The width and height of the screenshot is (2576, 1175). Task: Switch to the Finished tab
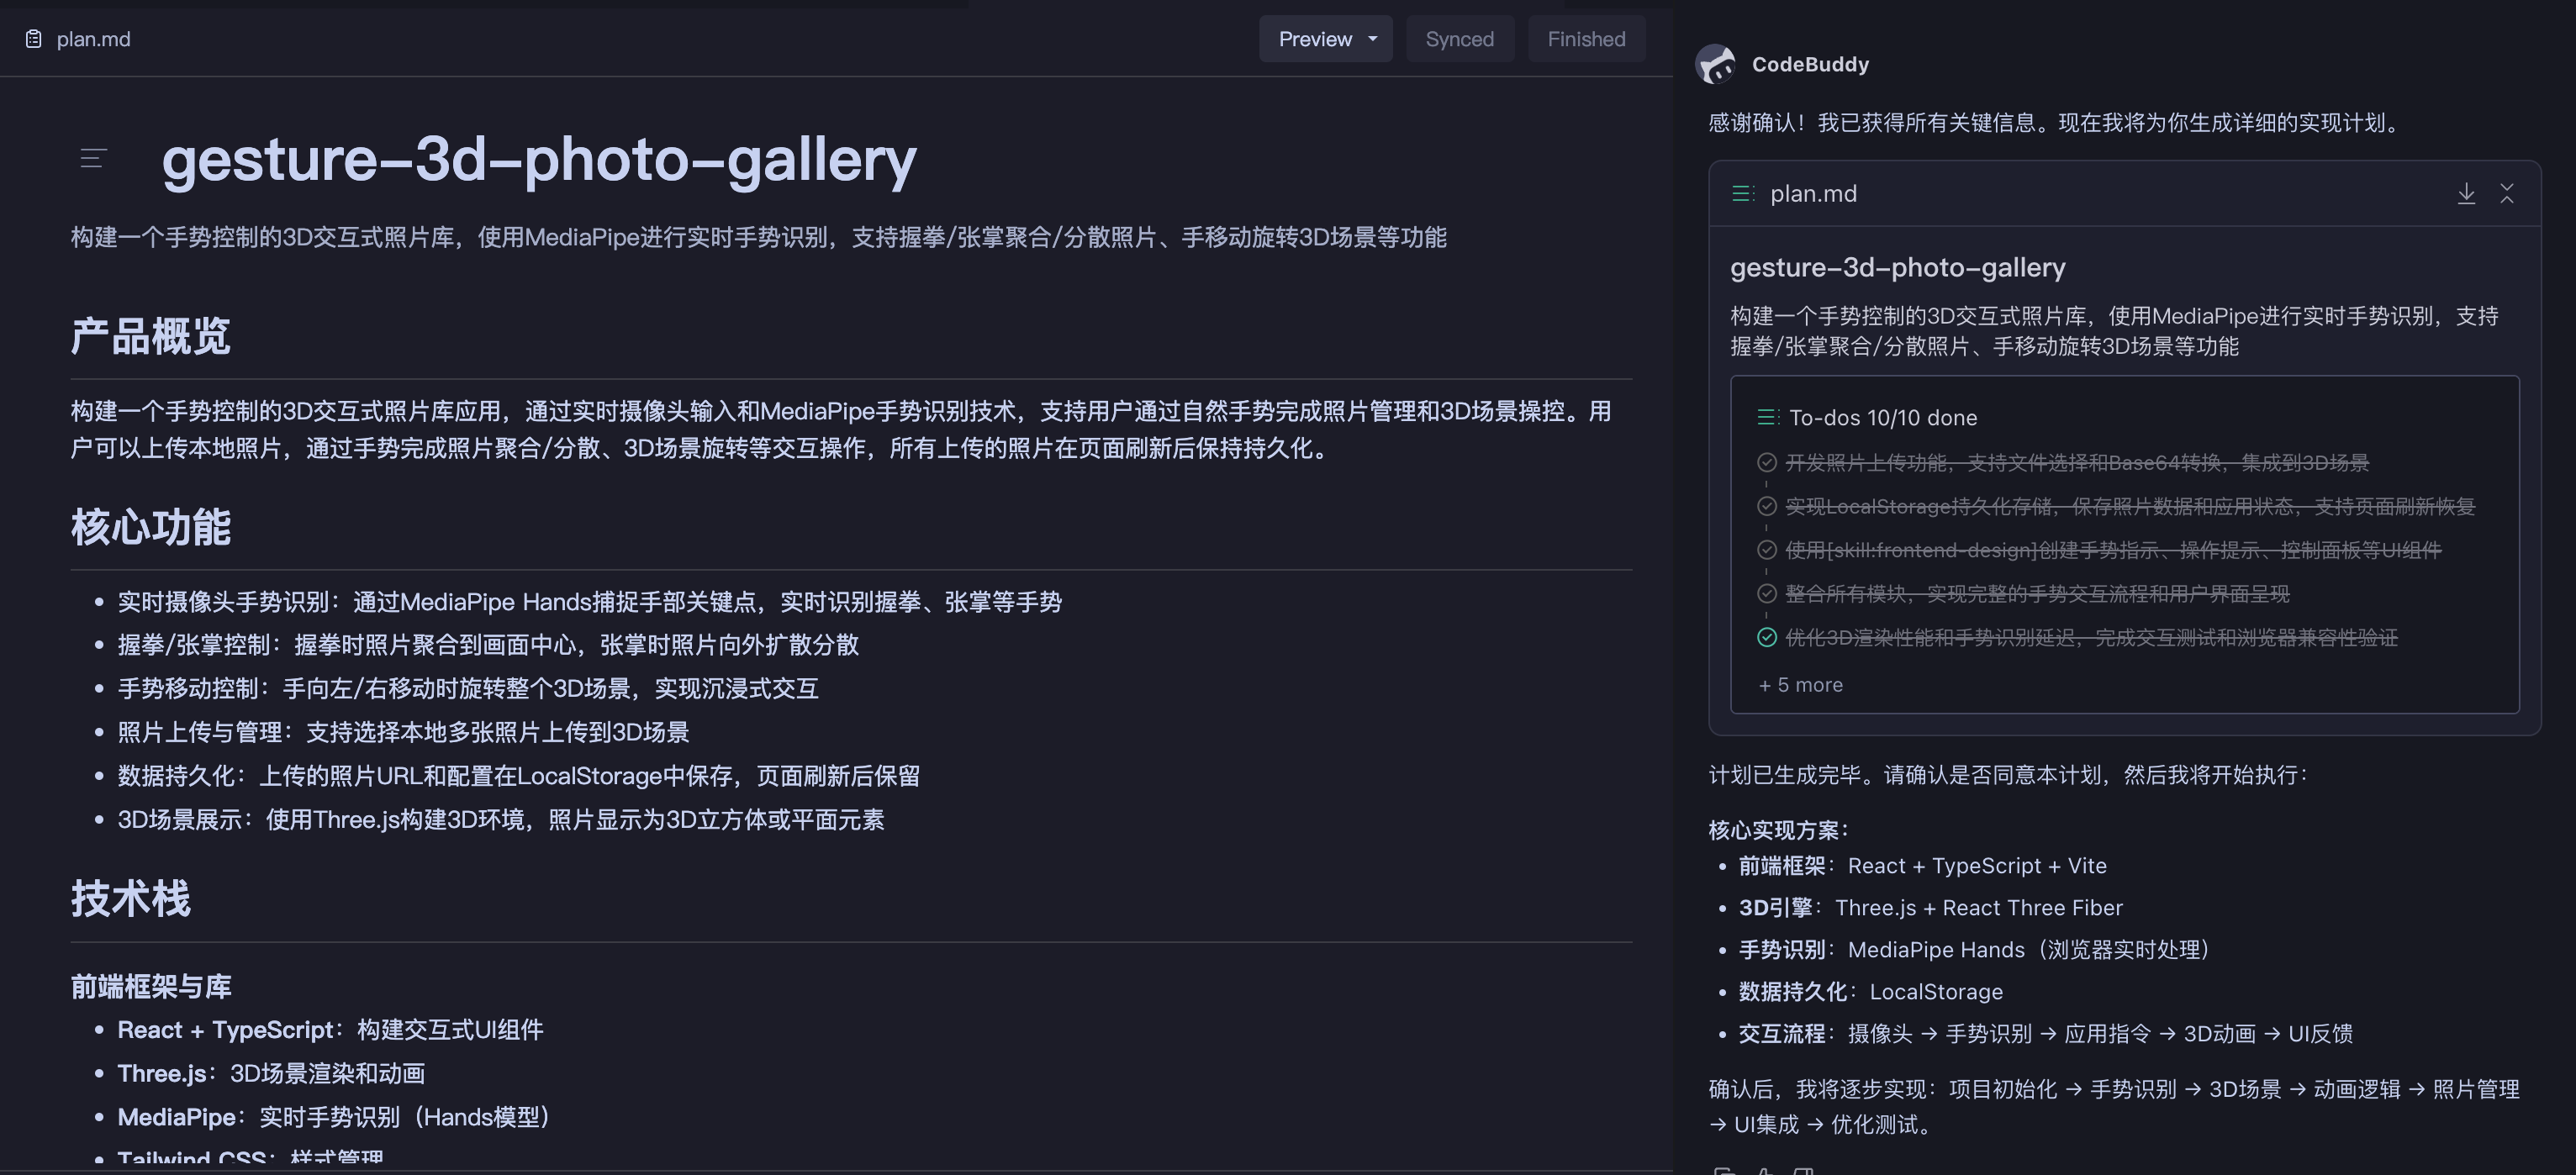click(1586, 39)
